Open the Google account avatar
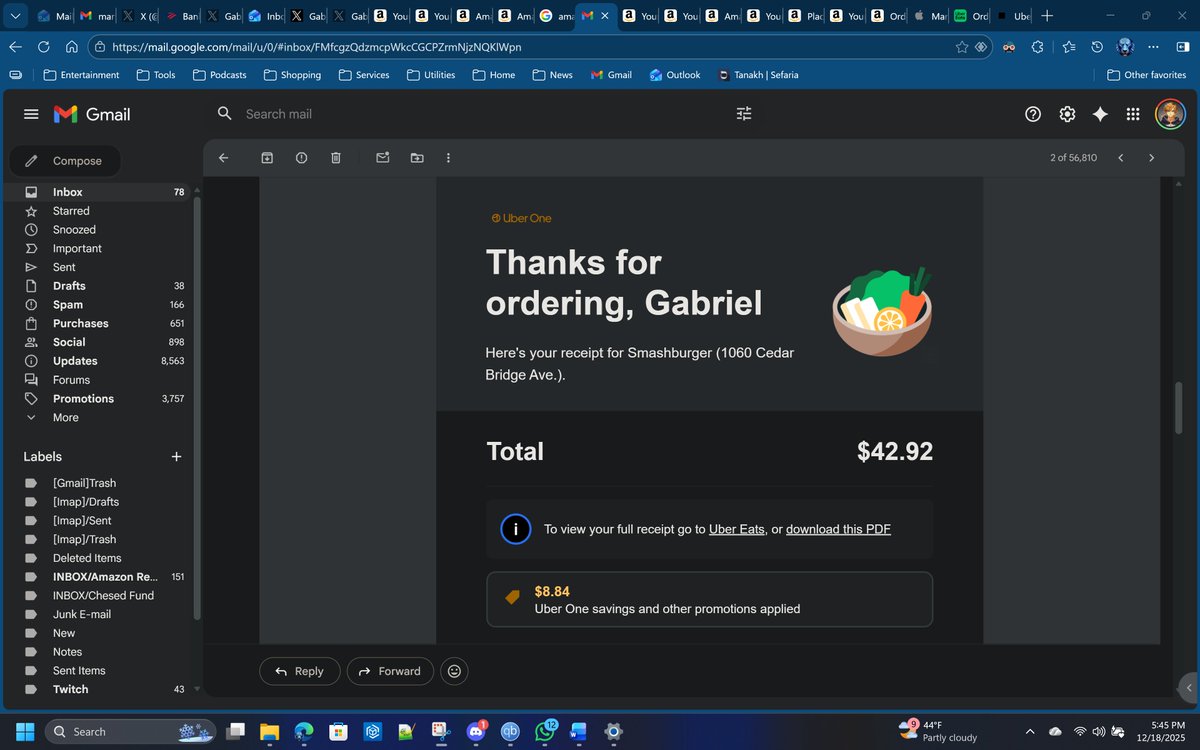 tap(1170, 114)
